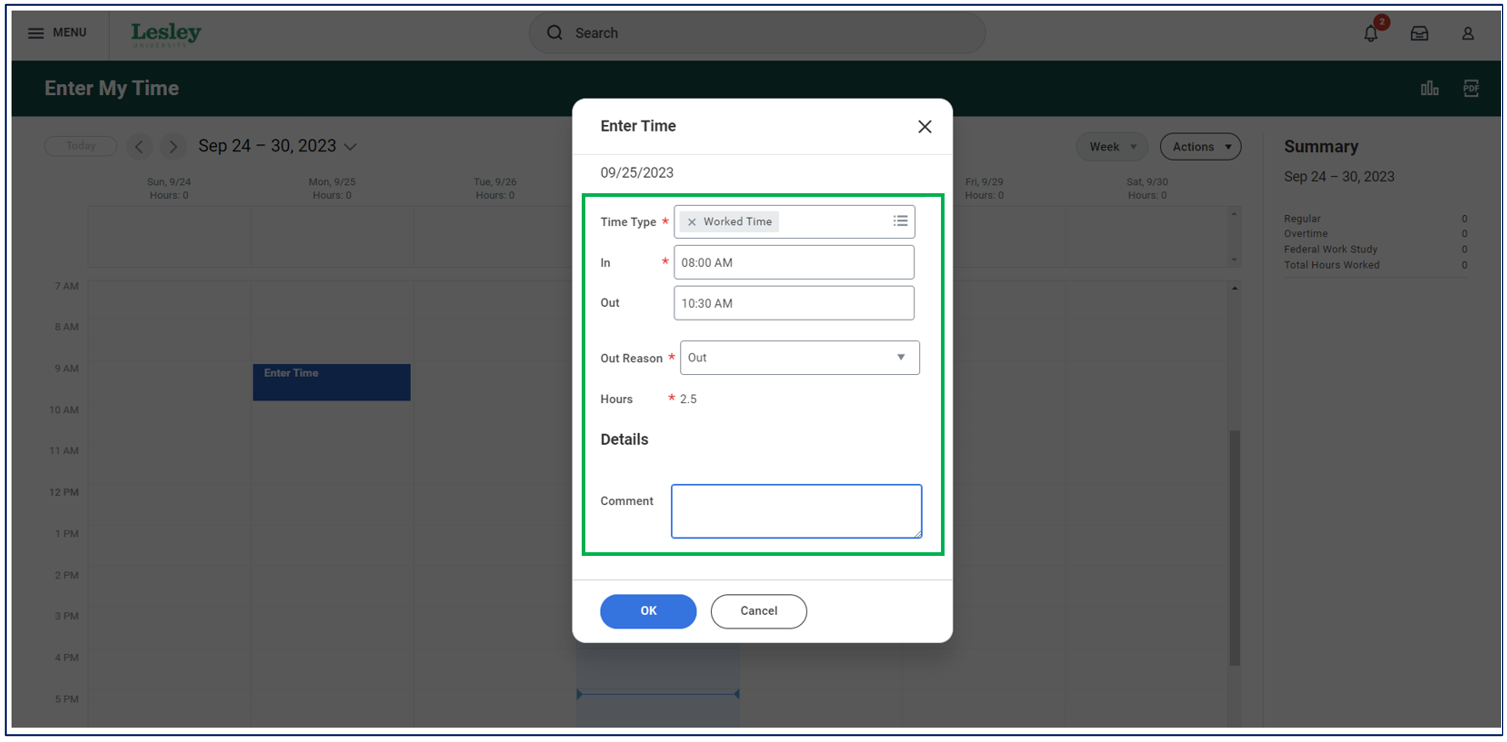Click the Fri, 9/29 column header
The width and height of the screenshot is (1507, 742).
tap(984, 189)
